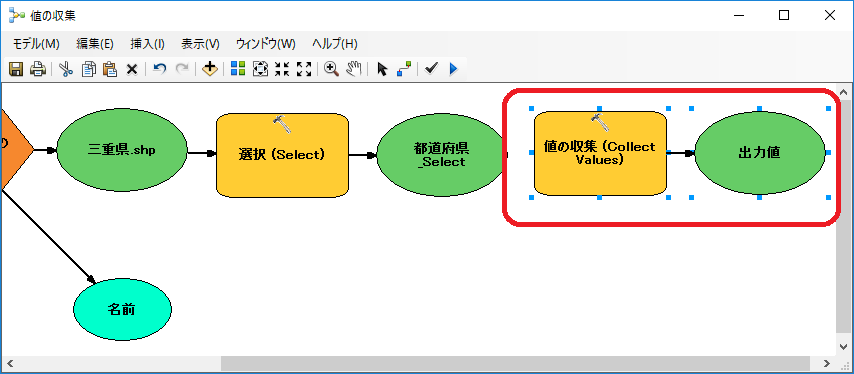Click the Cut scissors icon
The width and height of the screenshot is (854, 374).
(66, 69)
